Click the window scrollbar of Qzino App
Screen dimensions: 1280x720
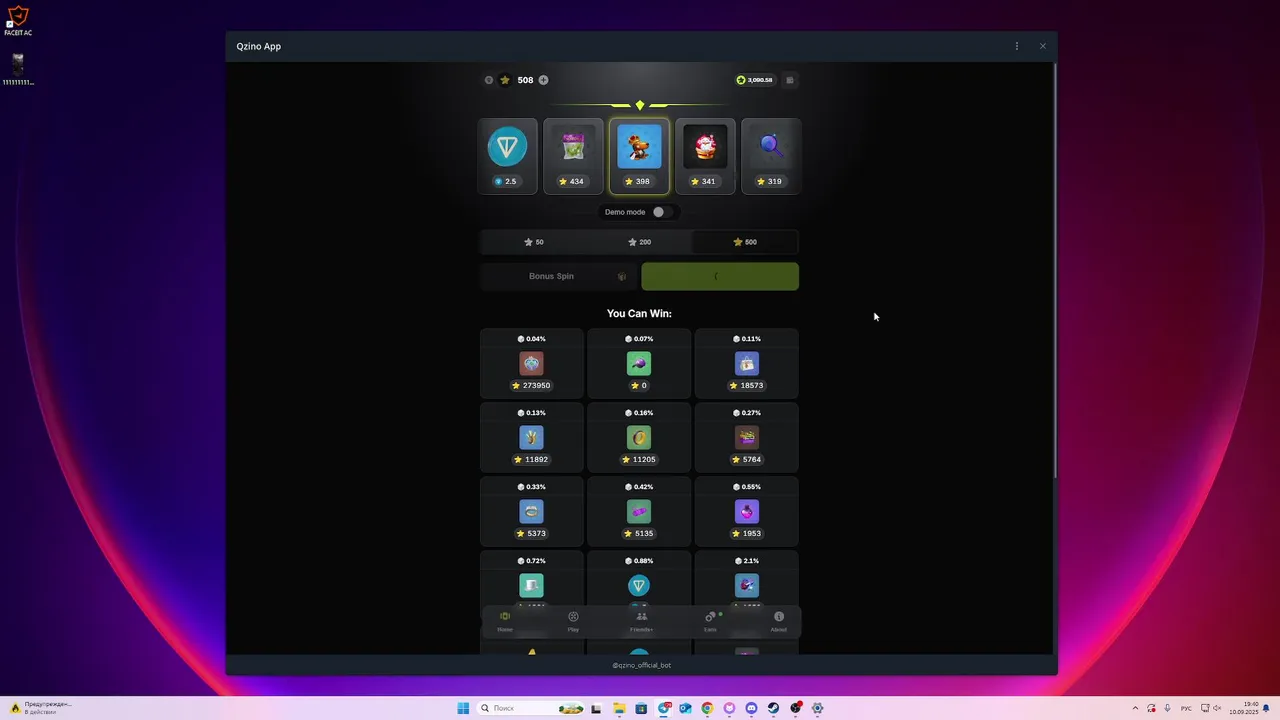(1055, 270)
